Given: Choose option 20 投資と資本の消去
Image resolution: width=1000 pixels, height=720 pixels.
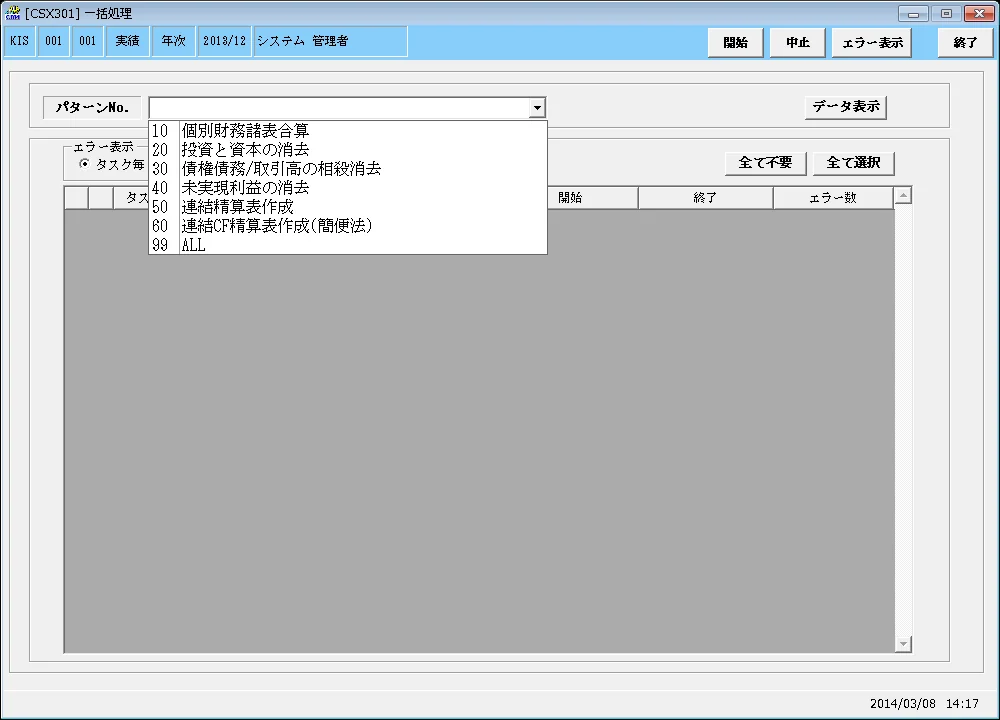Looking at the screenshot, I should [348, 150].
